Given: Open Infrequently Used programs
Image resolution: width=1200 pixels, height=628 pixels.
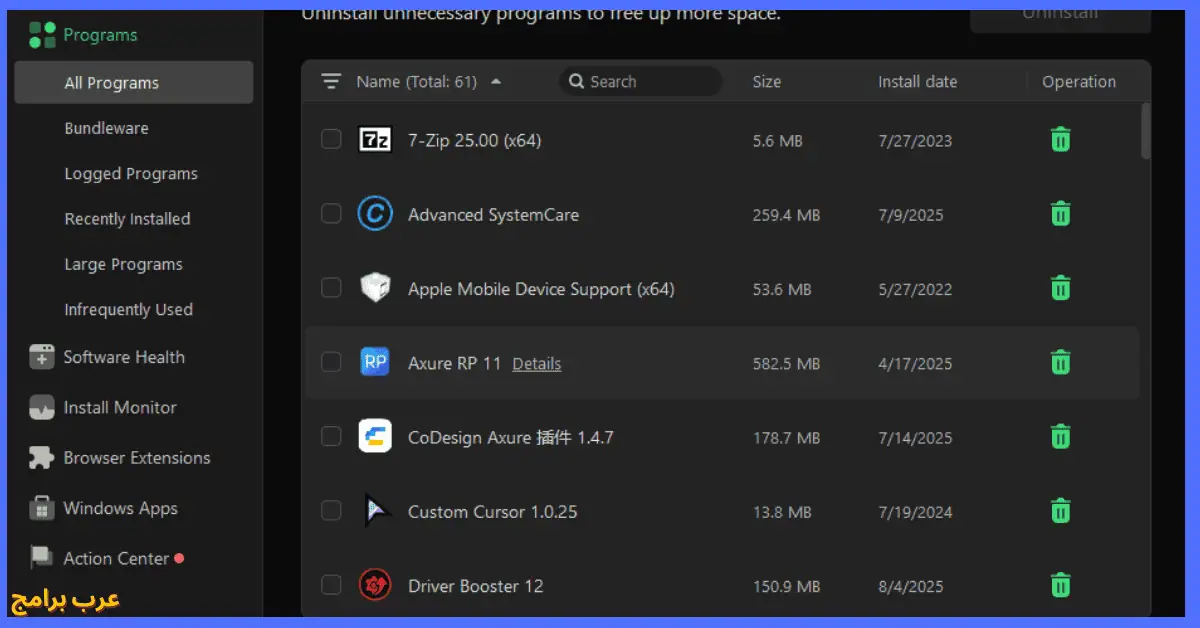Looking at the screenshot, I should (x=128, y=310).
